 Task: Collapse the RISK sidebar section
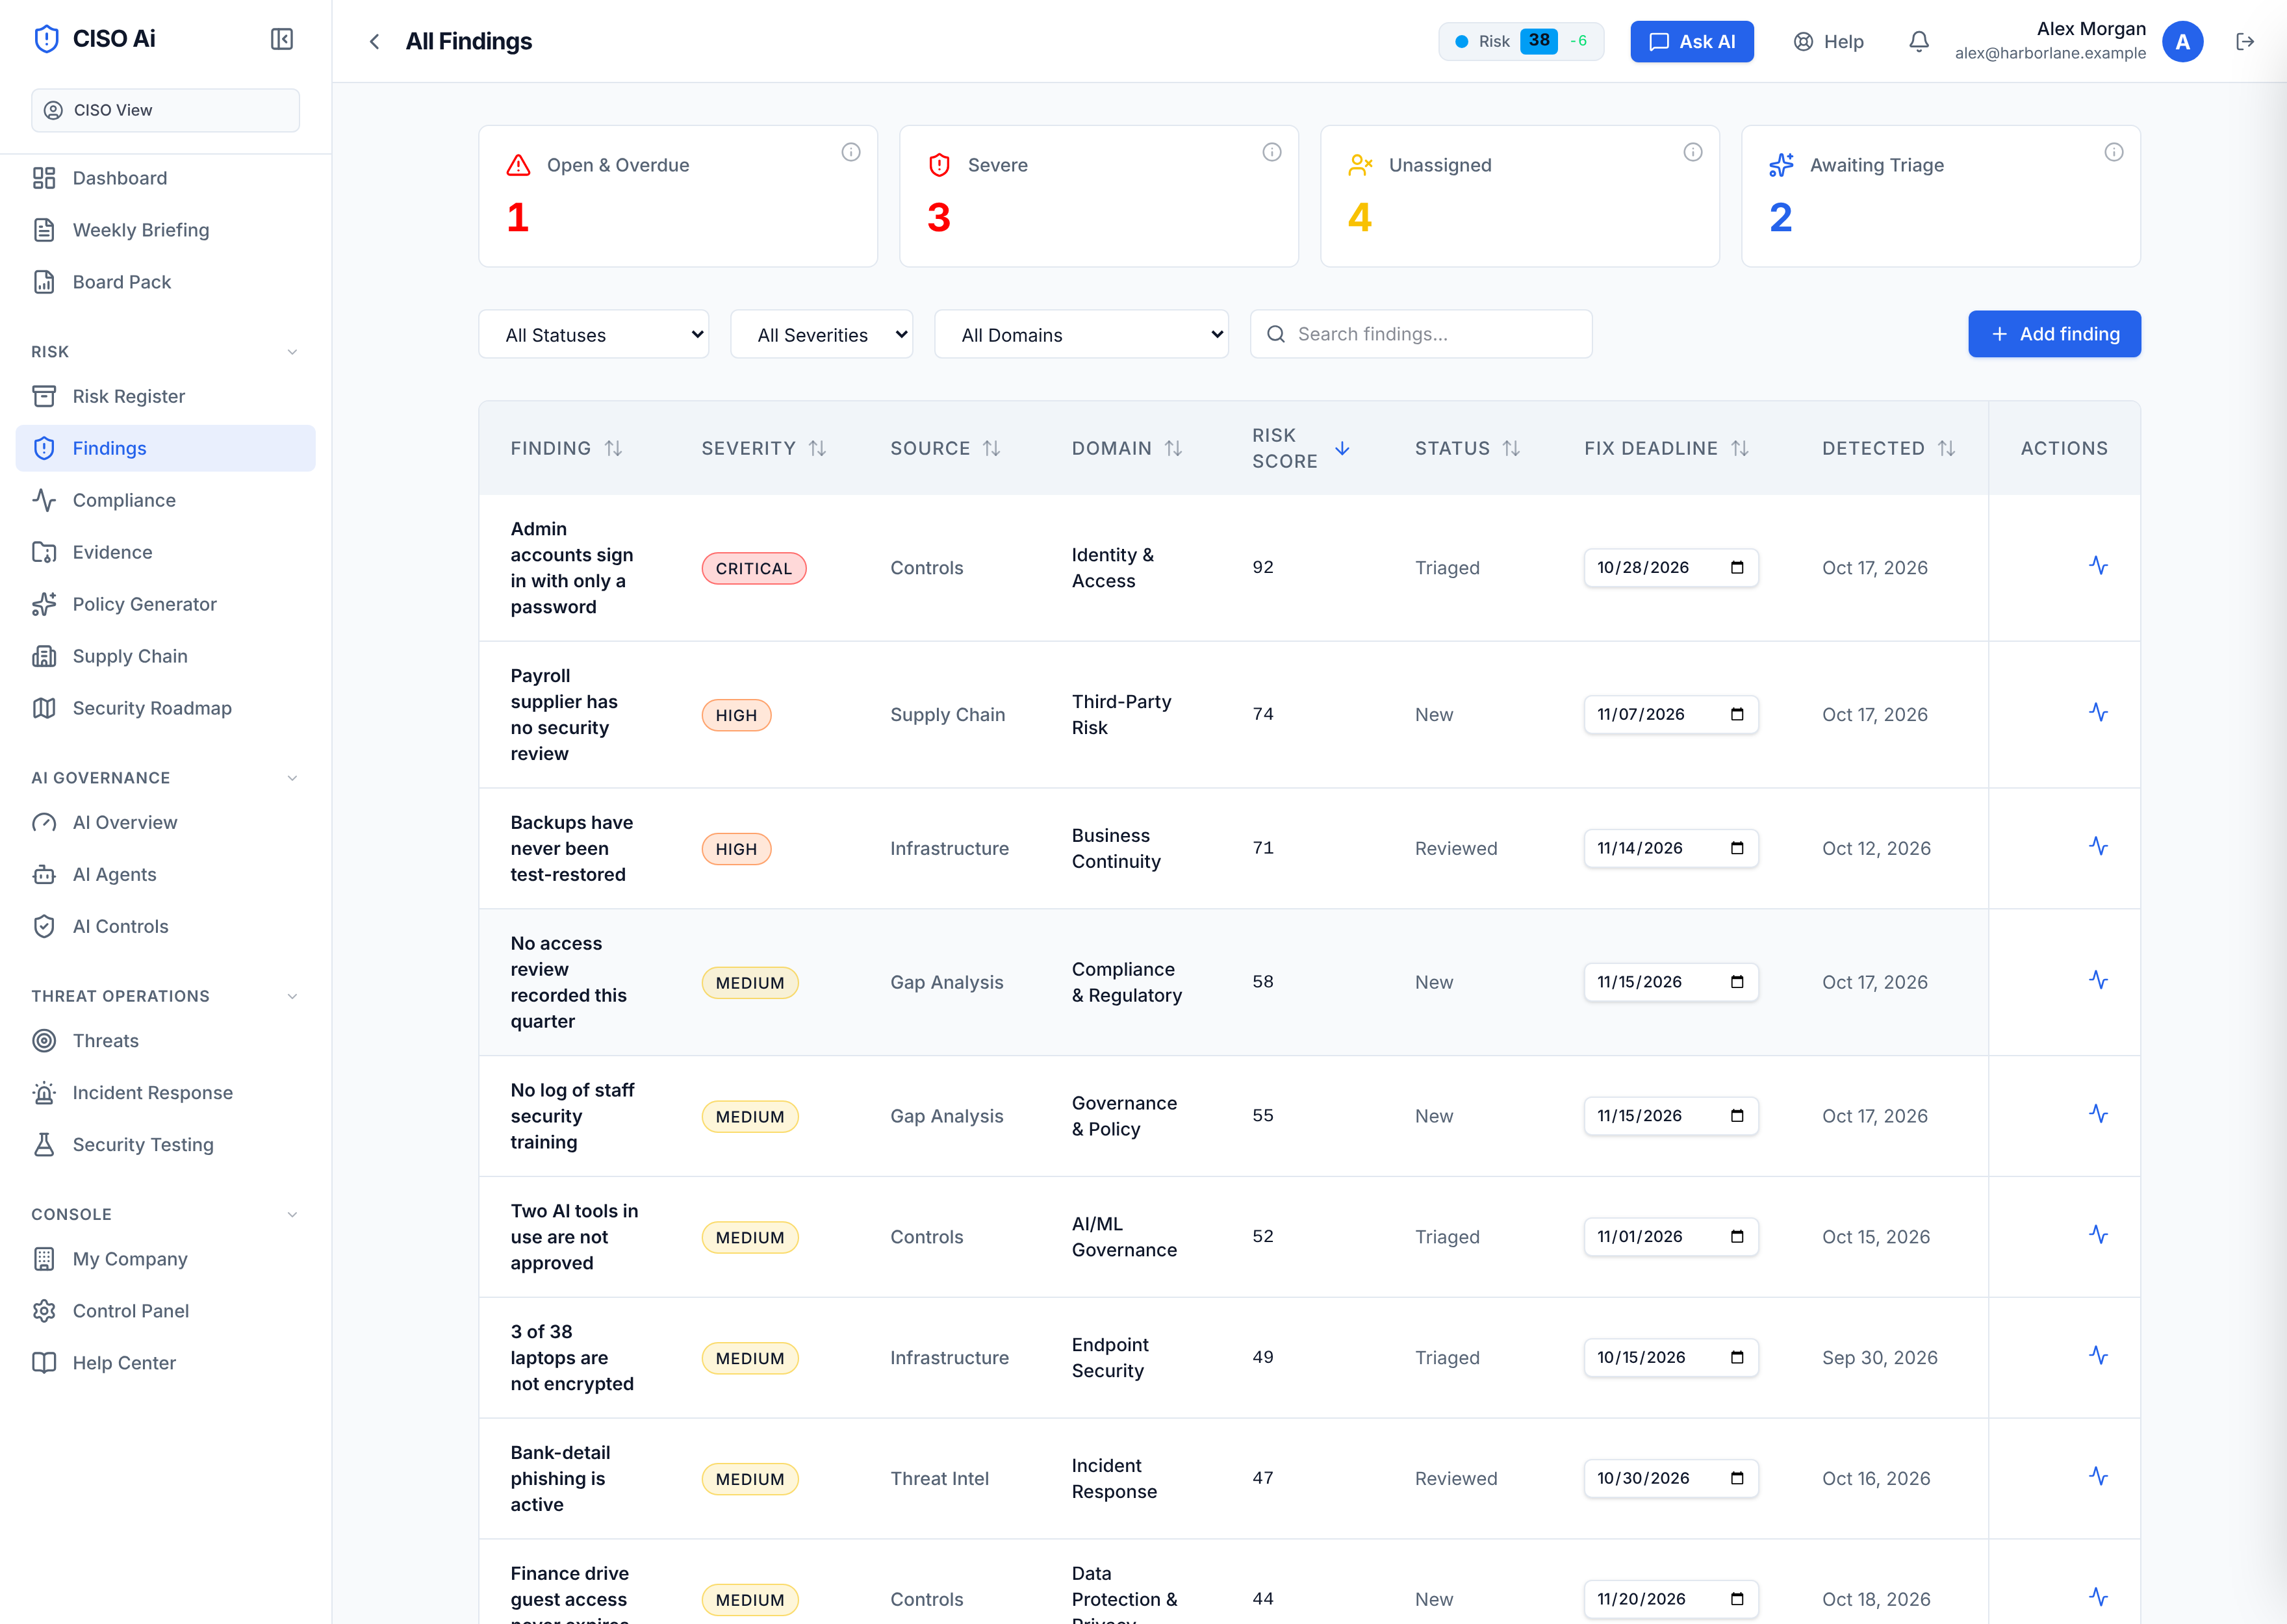(x=292, y=352)
